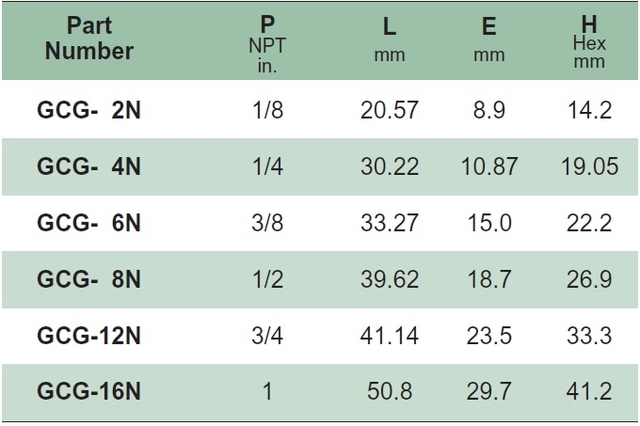Image resolution: width=640 pixels, height=426 pixels.
Task: Click the 50.8 length value
Action: click(389, 391)
